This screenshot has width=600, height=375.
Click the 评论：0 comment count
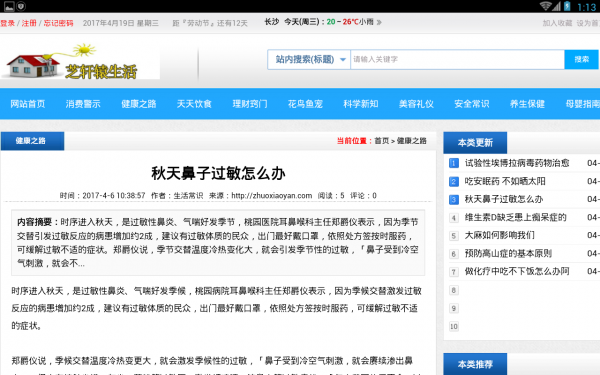363,196
